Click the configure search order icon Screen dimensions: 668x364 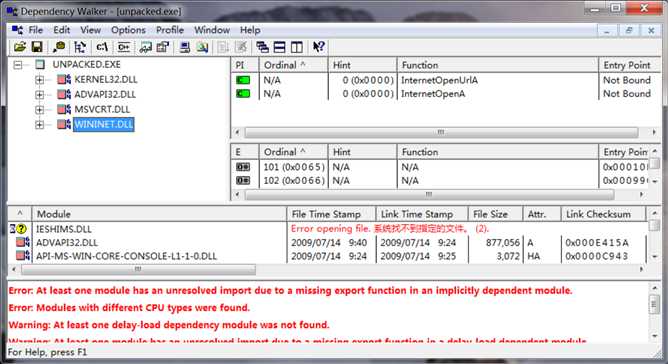point(202,47)
